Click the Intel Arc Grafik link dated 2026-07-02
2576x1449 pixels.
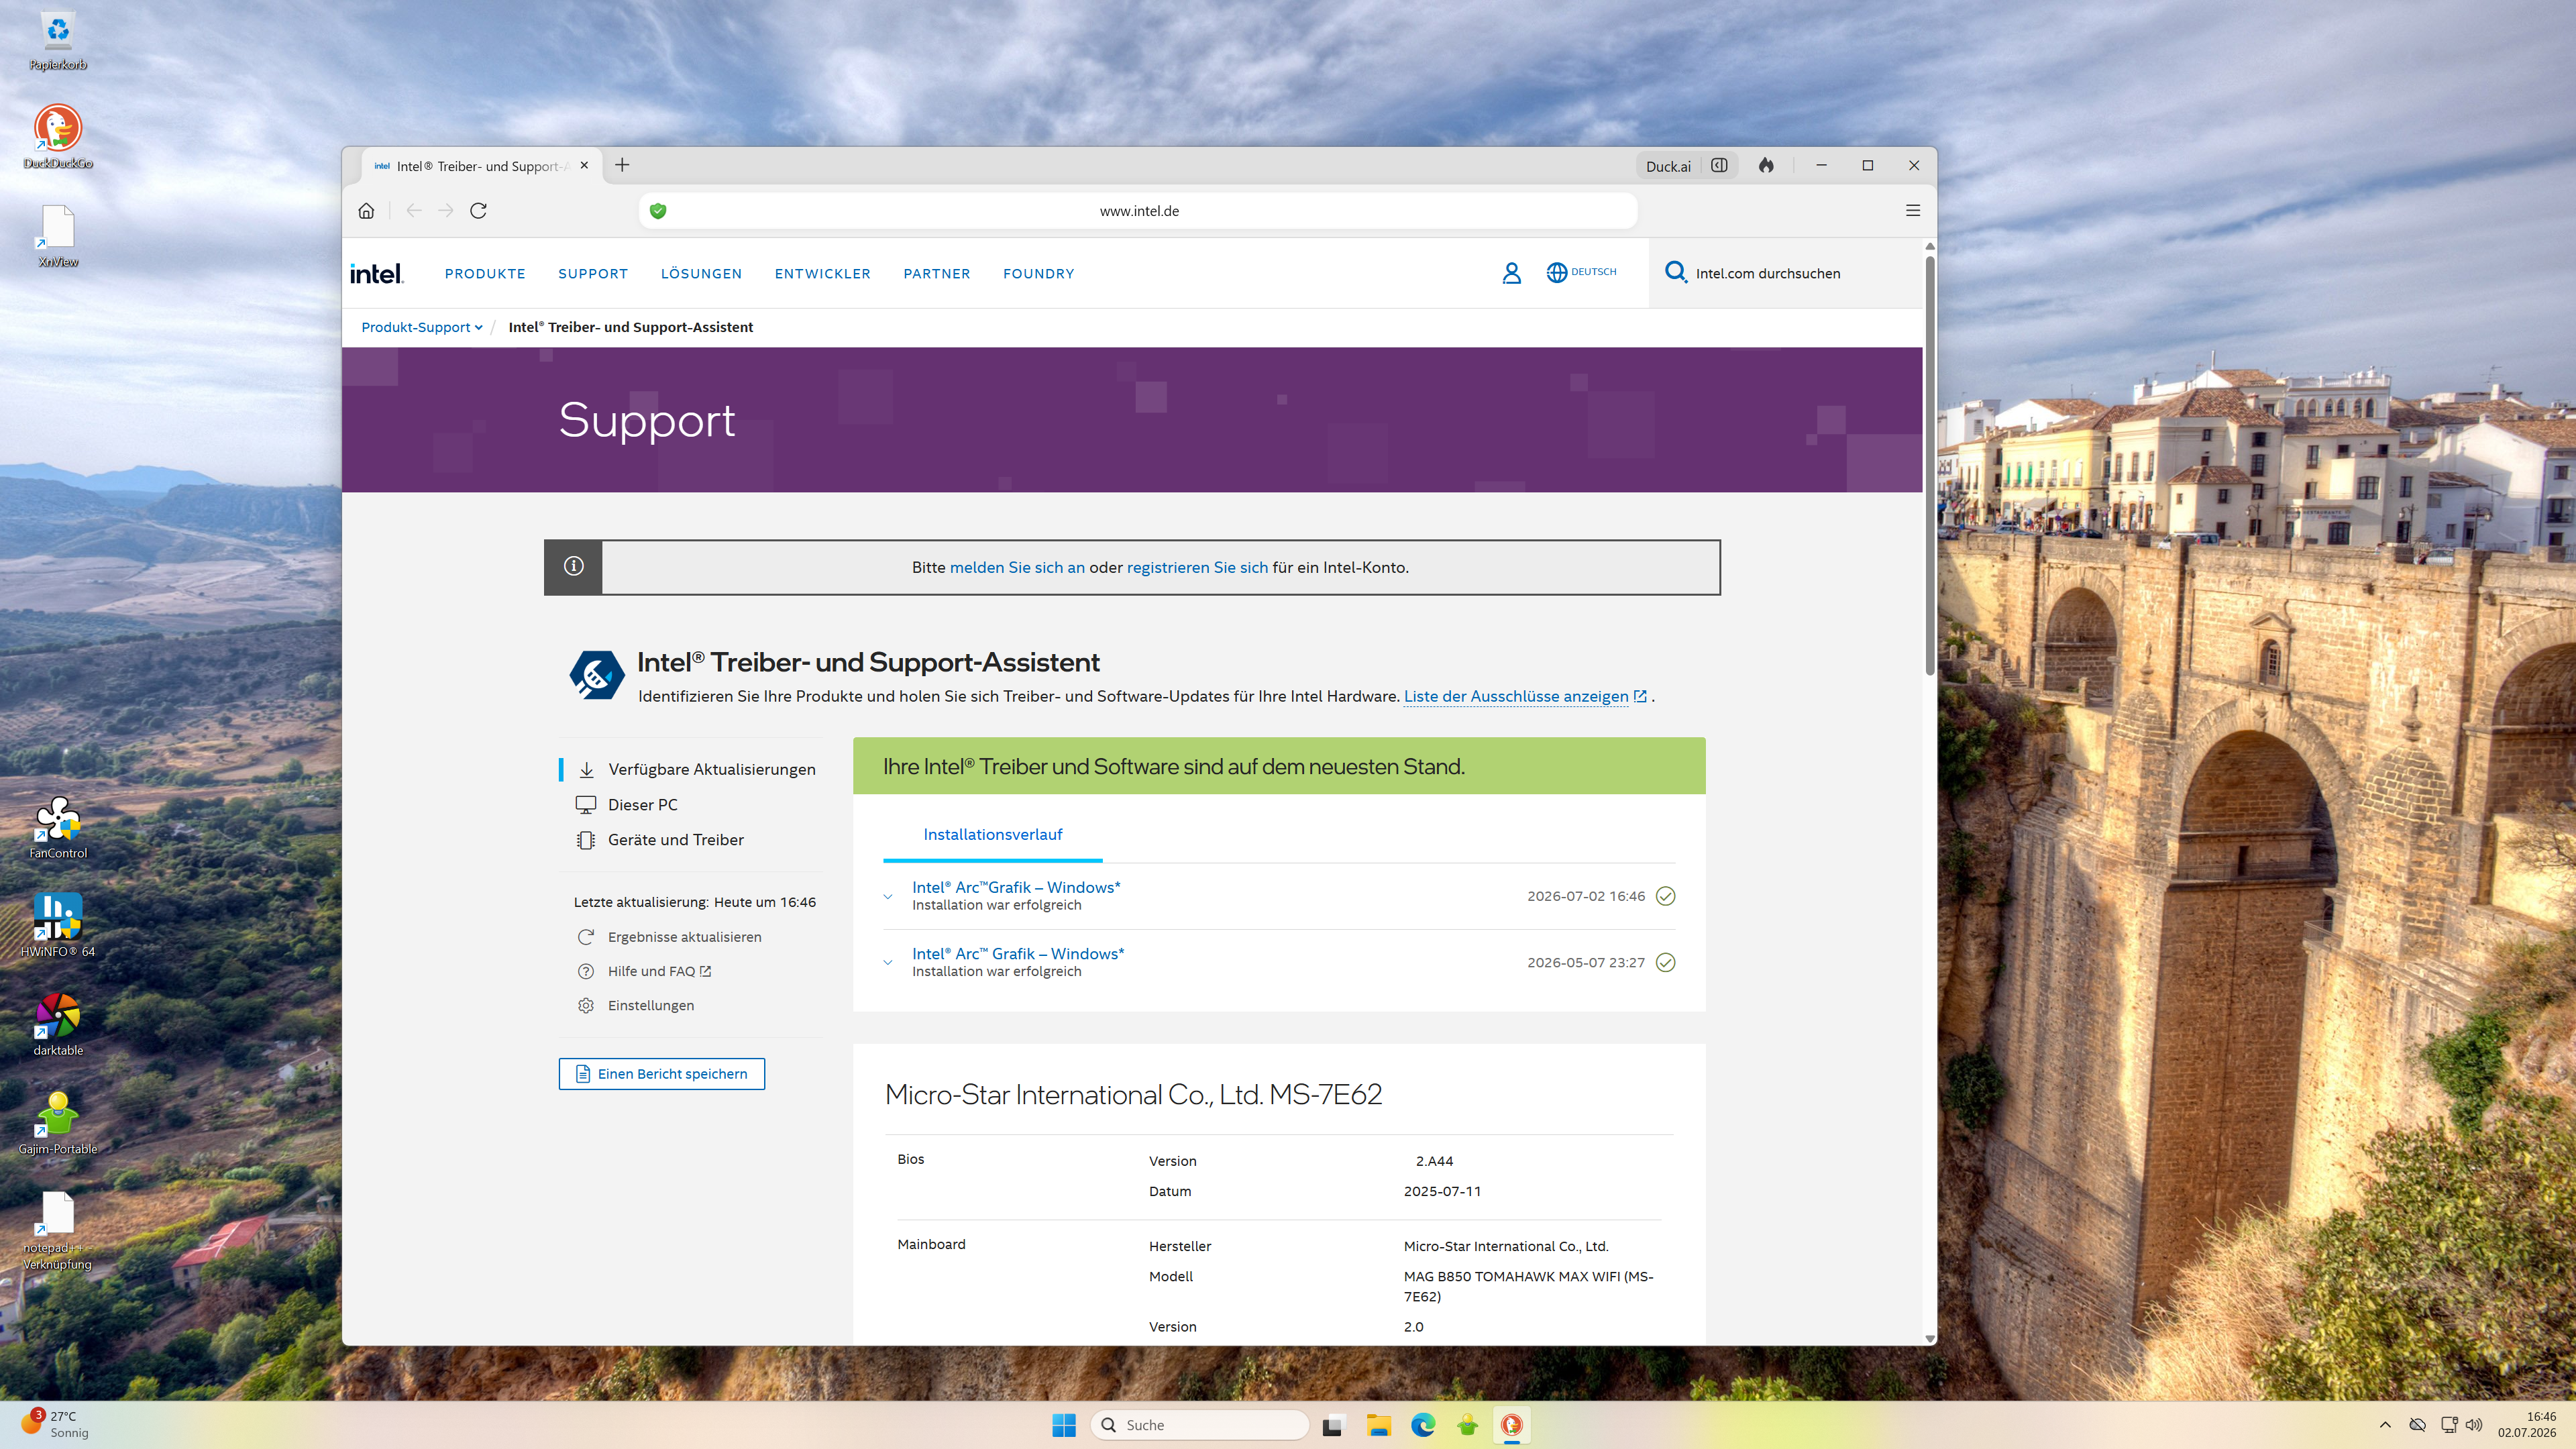[x=1016, y=887]
